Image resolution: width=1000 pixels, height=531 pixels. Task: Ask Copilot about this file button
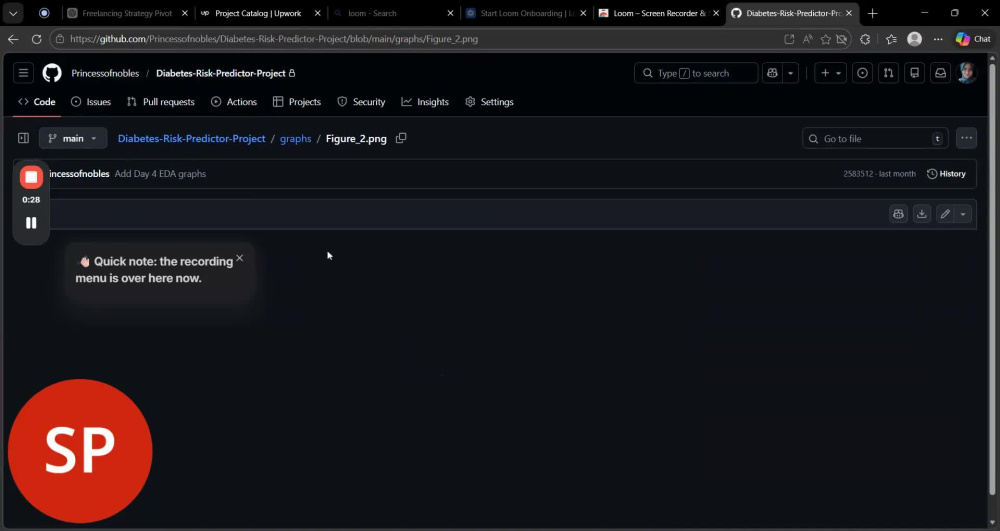click(899, 214)
